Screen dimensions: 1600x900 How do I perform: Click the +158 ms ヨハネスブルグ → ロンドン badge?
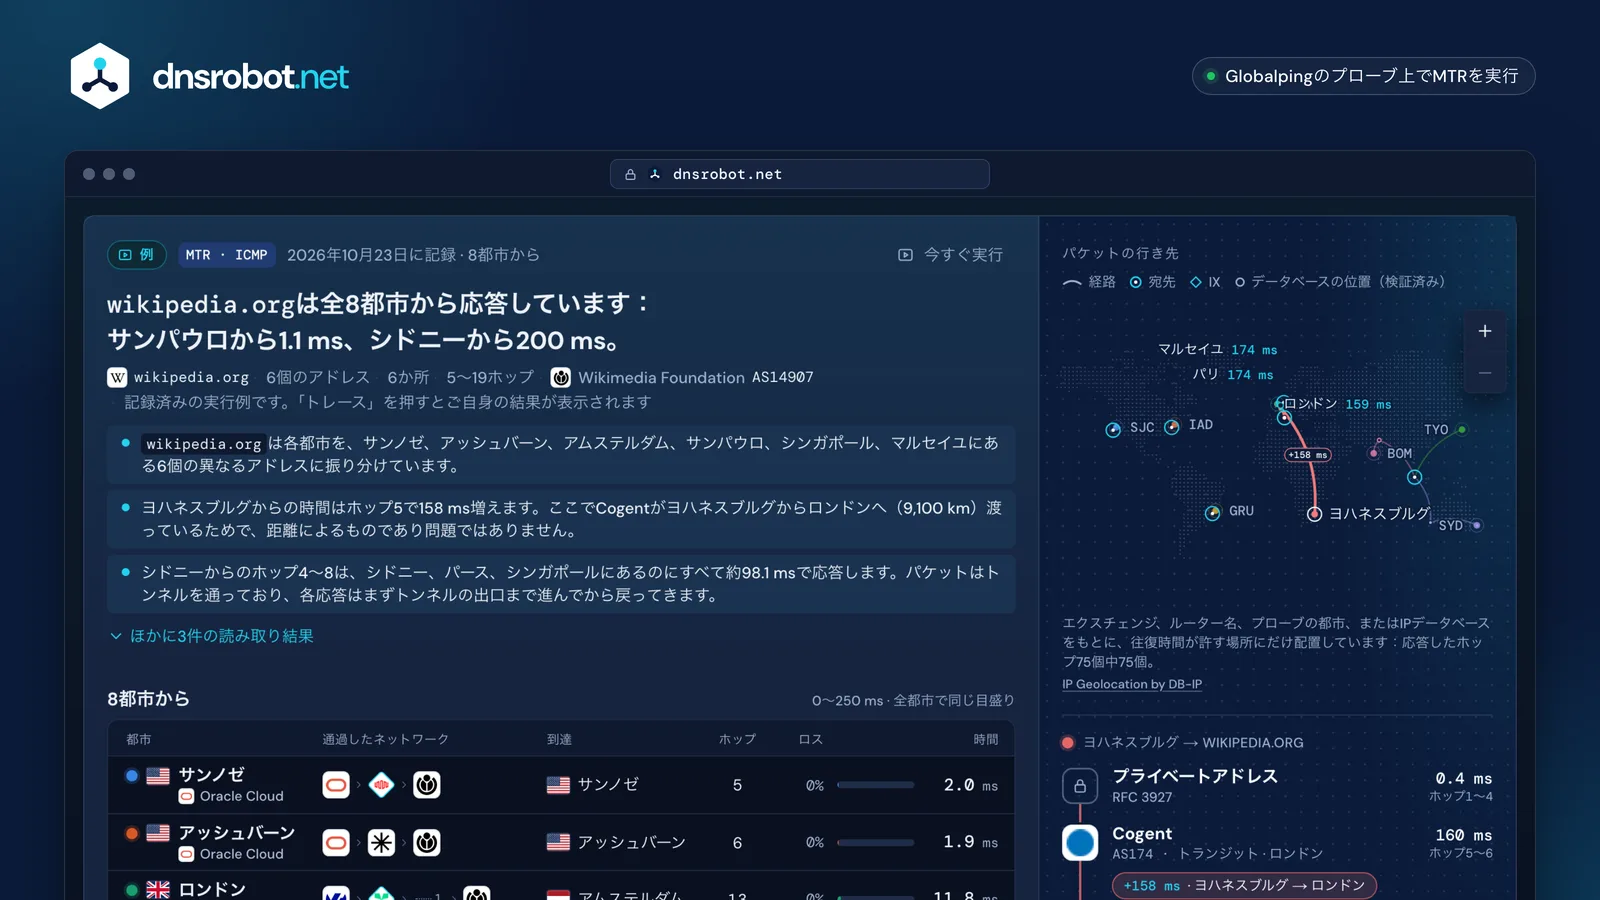(1244, 886)
